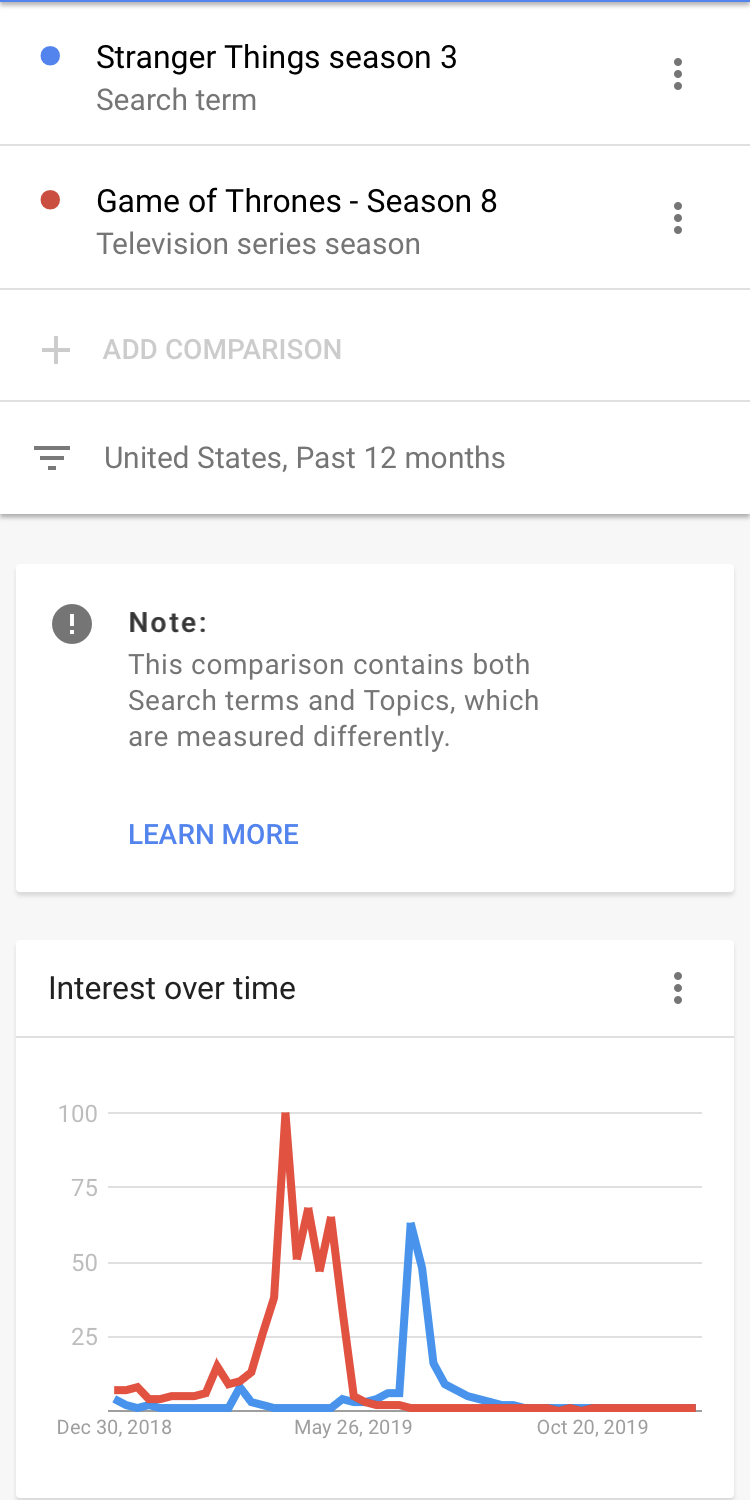Open options menu for Stranger Things season 3

[x=678, y=74]
